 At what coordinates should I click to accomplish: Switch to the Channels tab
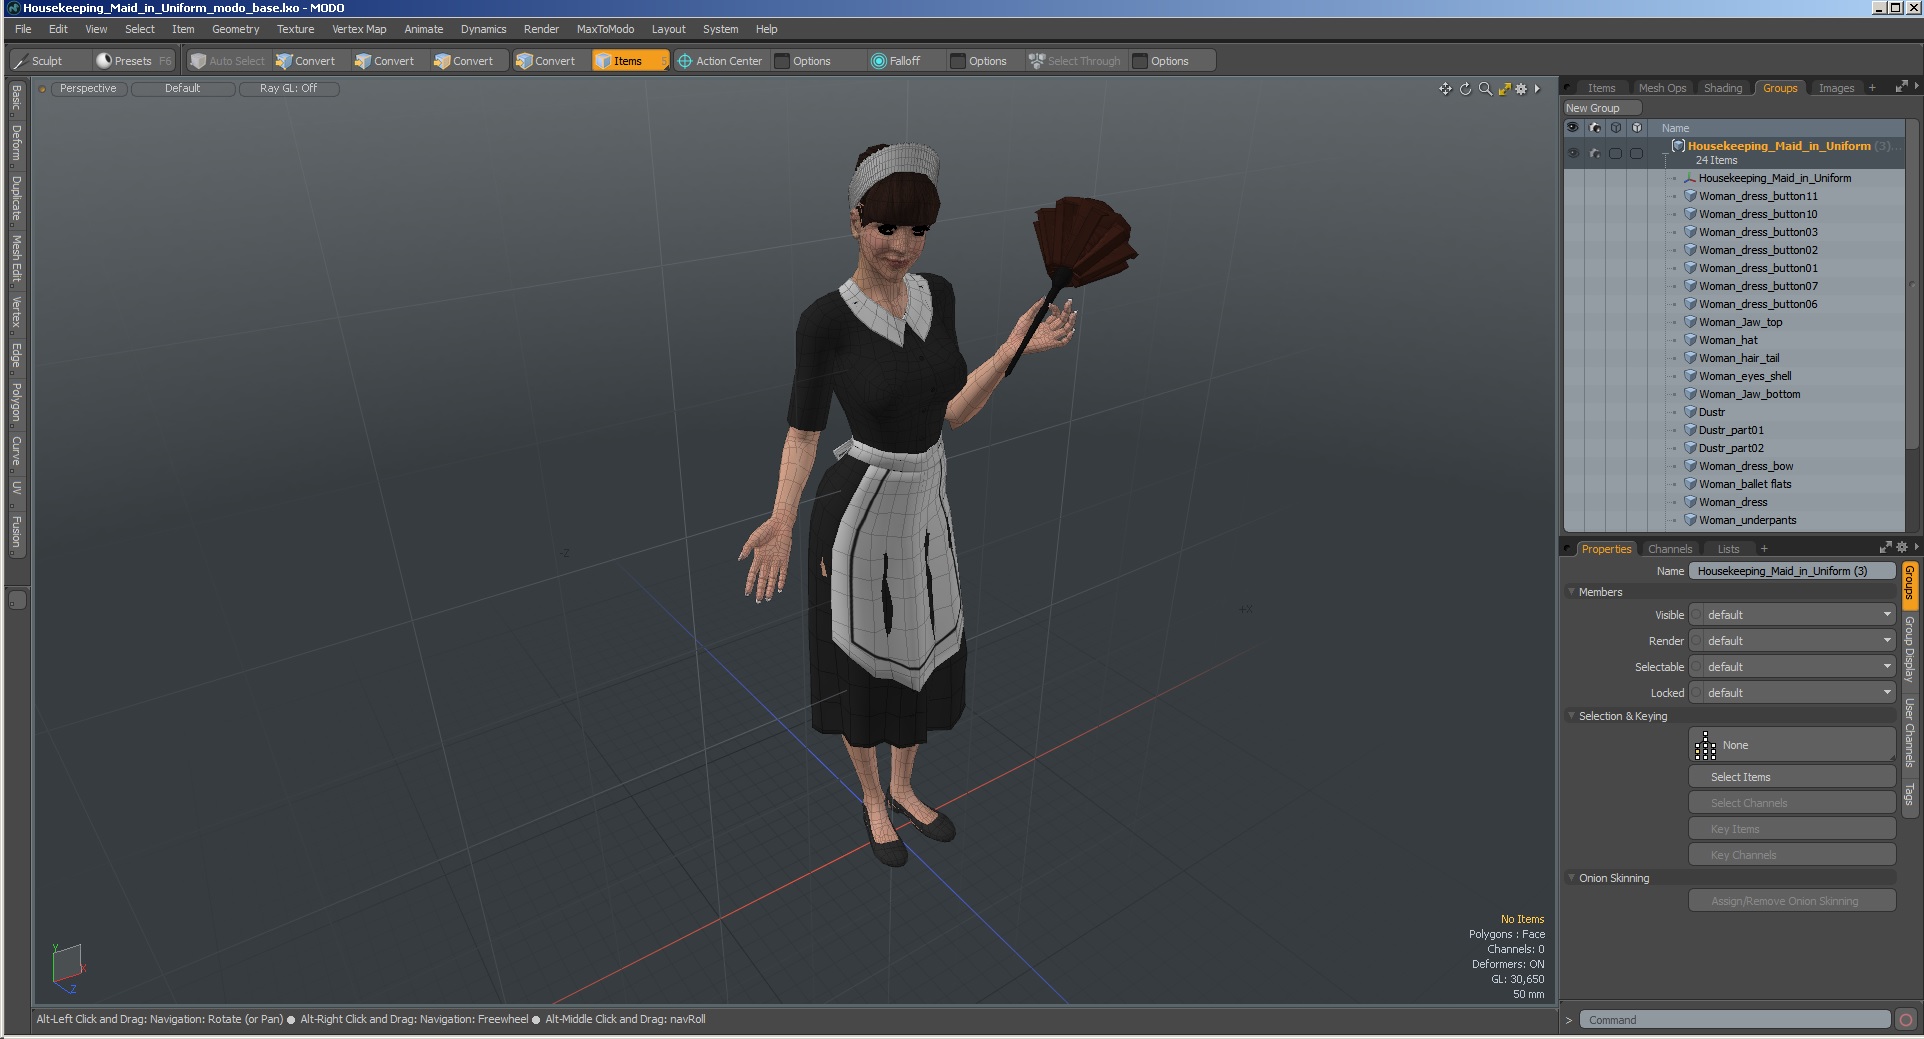1670,549
